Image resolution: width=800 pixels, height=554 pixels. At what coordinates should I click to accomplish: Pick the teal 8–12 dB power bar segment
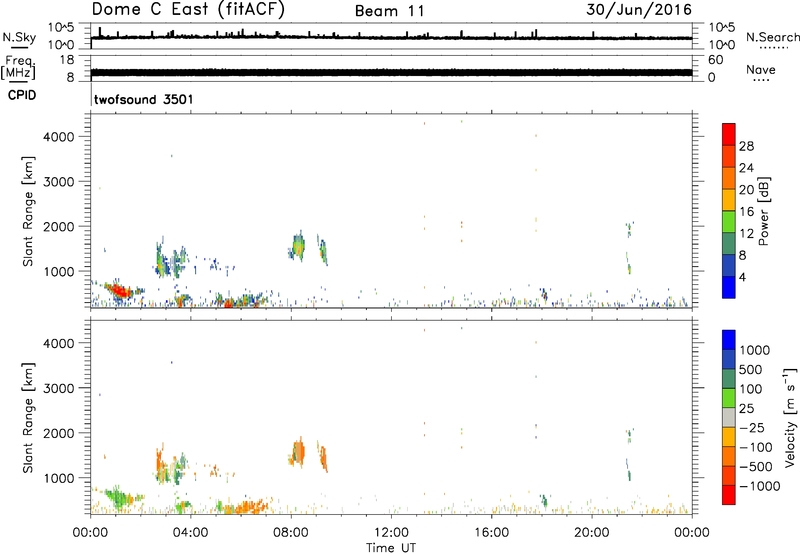click(x=729, y=244)
